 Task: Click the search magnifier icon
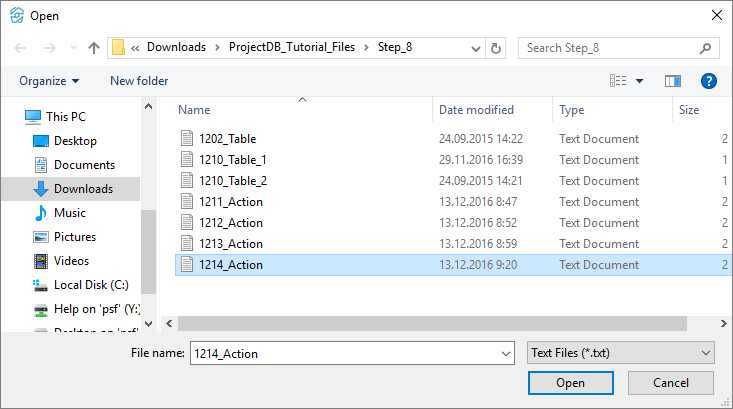705,47
